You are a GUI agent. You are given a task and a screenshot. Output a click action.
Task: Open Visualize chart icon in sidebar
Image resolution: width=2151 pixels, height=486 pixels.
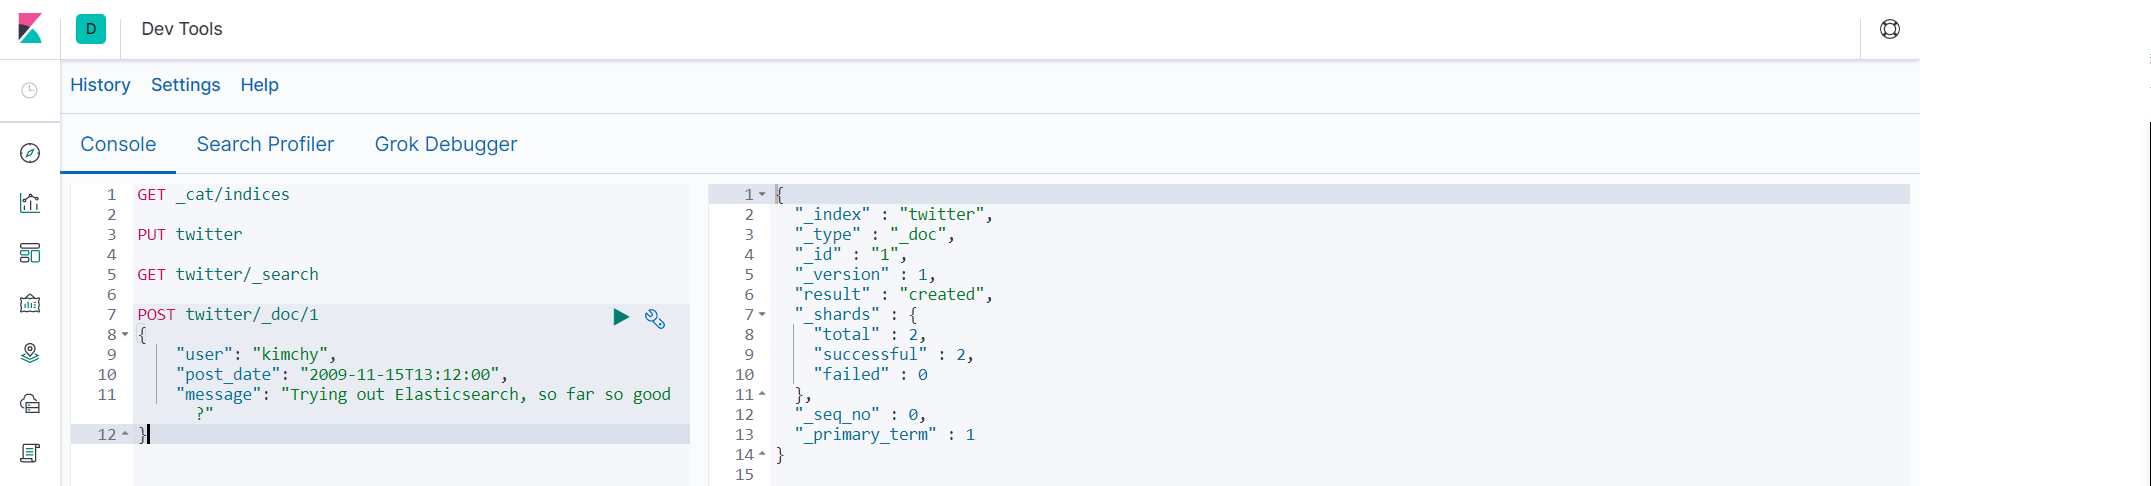pos(30,203)
